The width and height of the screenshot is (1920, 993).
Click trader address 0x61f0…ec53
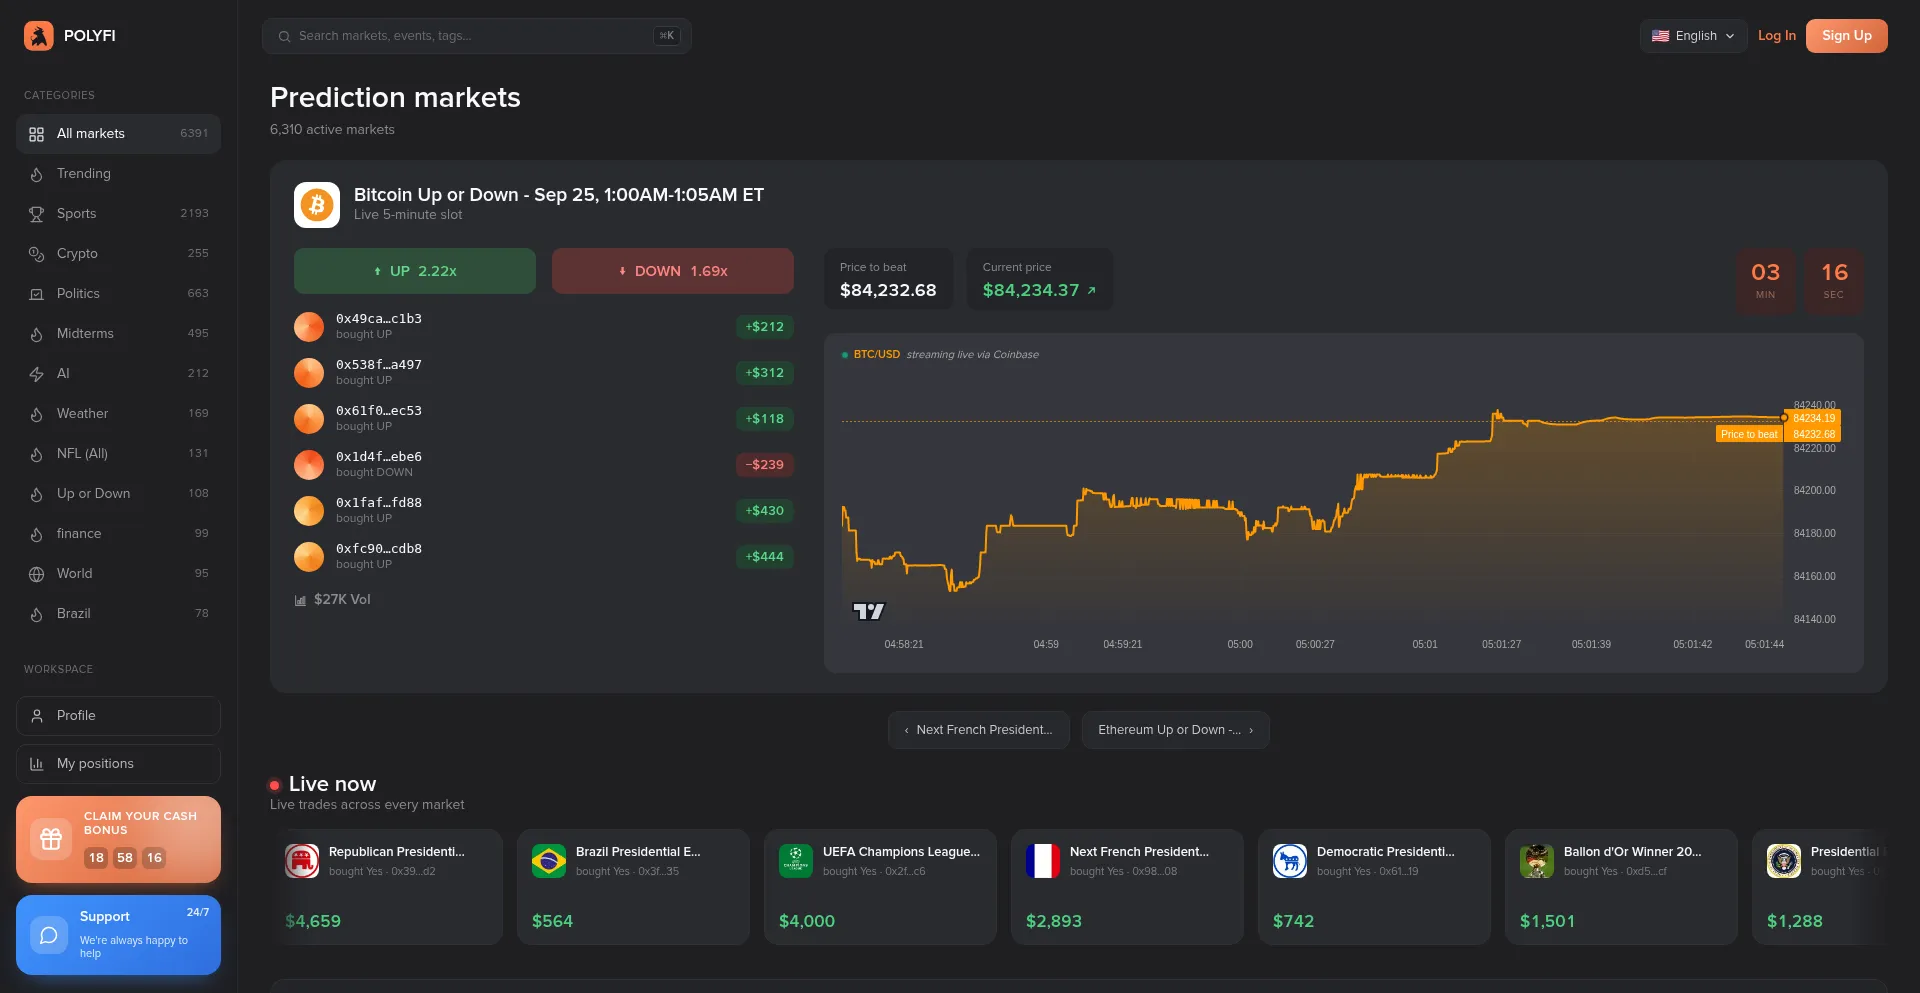(x=379, y=411)
